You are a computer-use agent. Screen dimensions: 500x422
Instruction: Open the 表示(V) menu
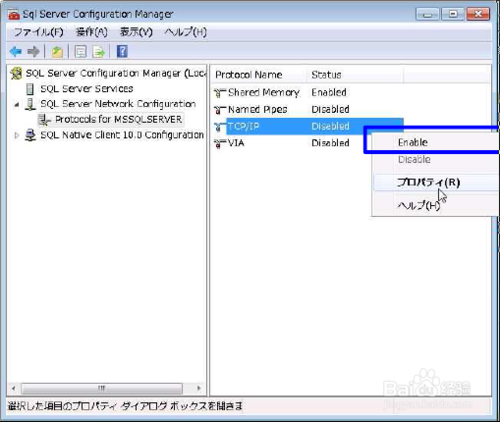[136, 32]
